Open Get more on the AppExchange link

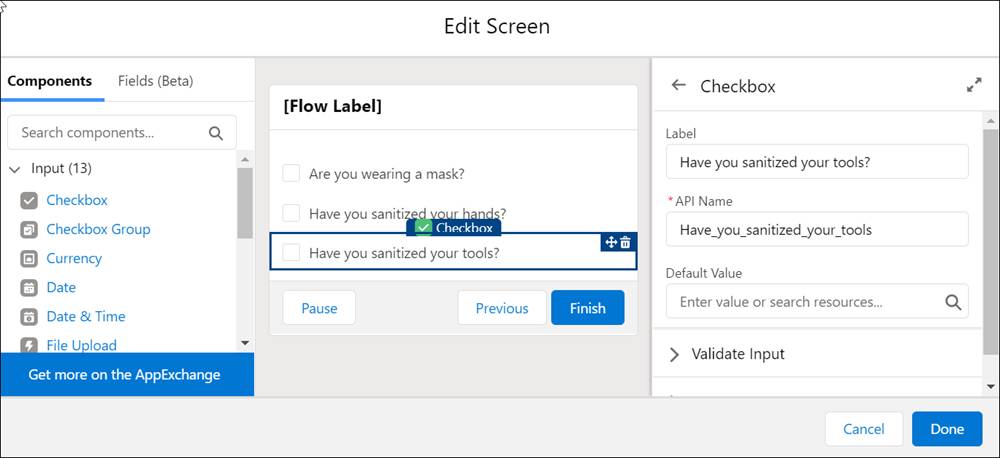point(124,375)
